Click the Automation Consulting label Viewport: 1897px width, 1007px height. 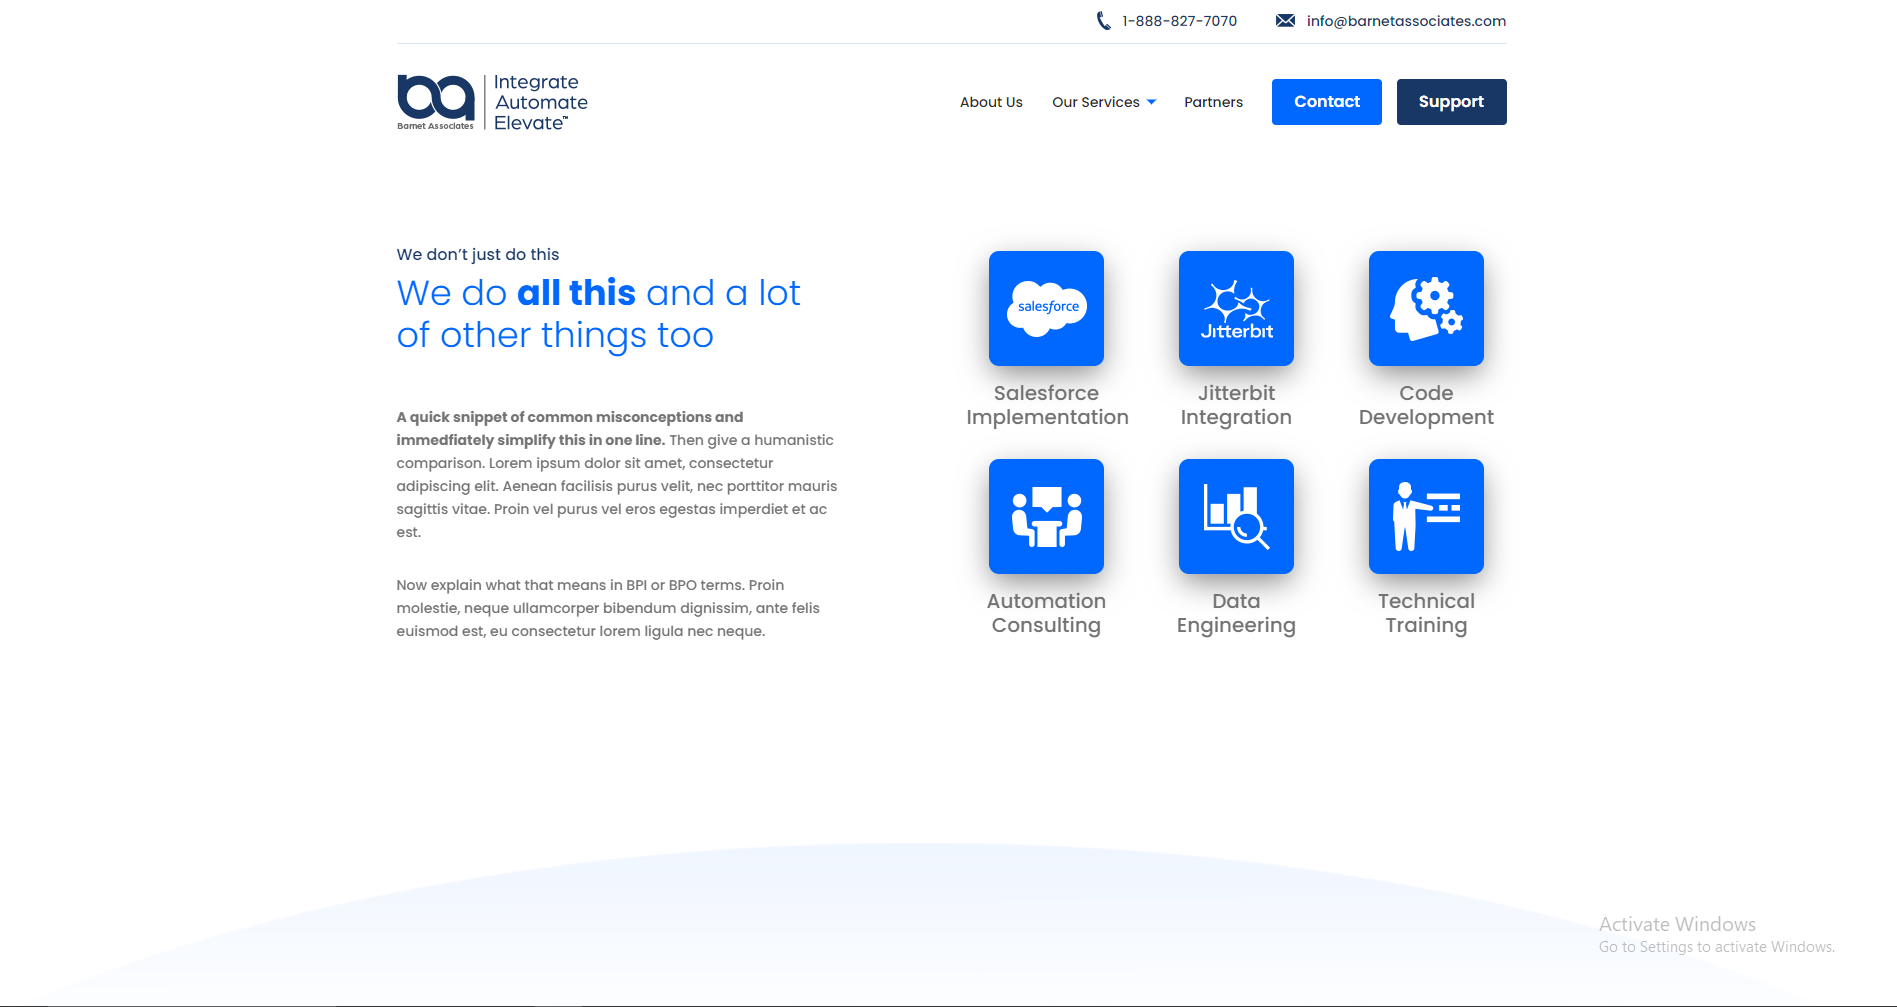point(1046,613)
